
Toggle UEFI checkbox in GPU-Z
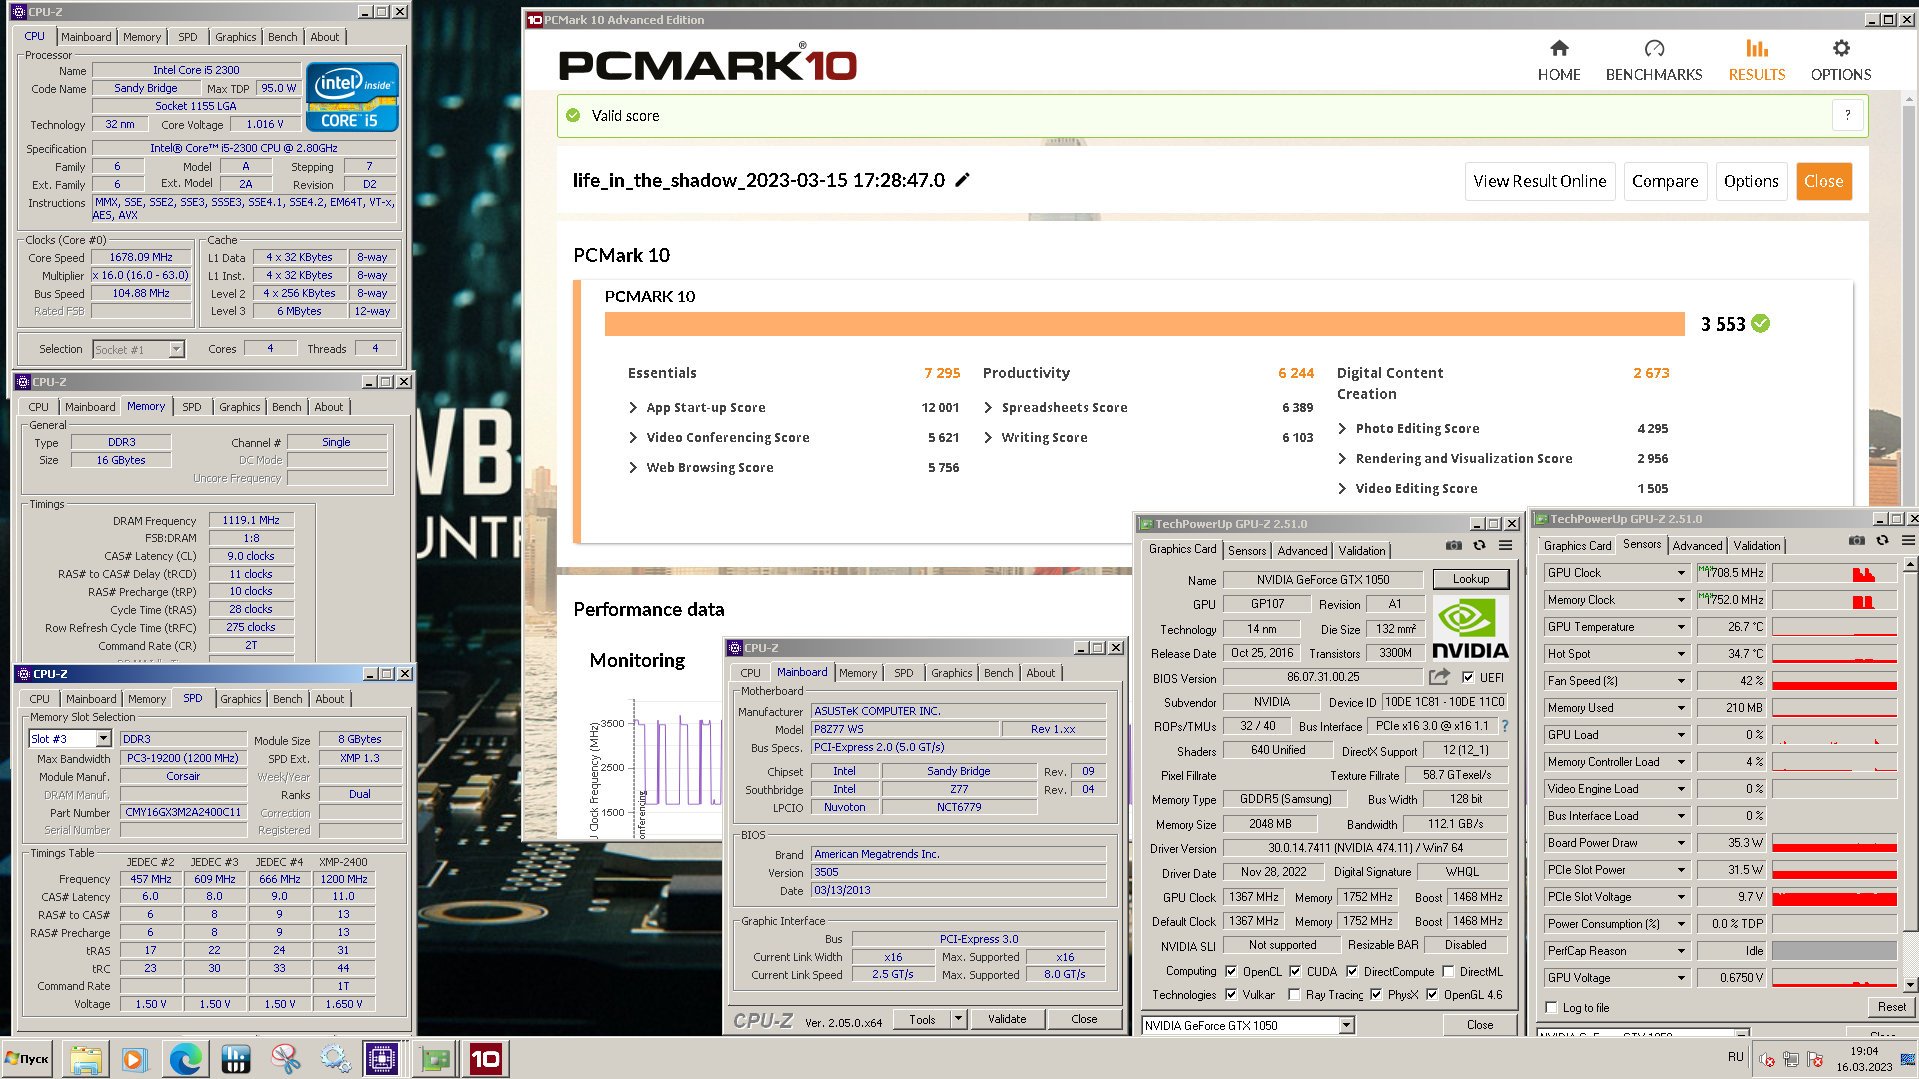click(1468, 677)
